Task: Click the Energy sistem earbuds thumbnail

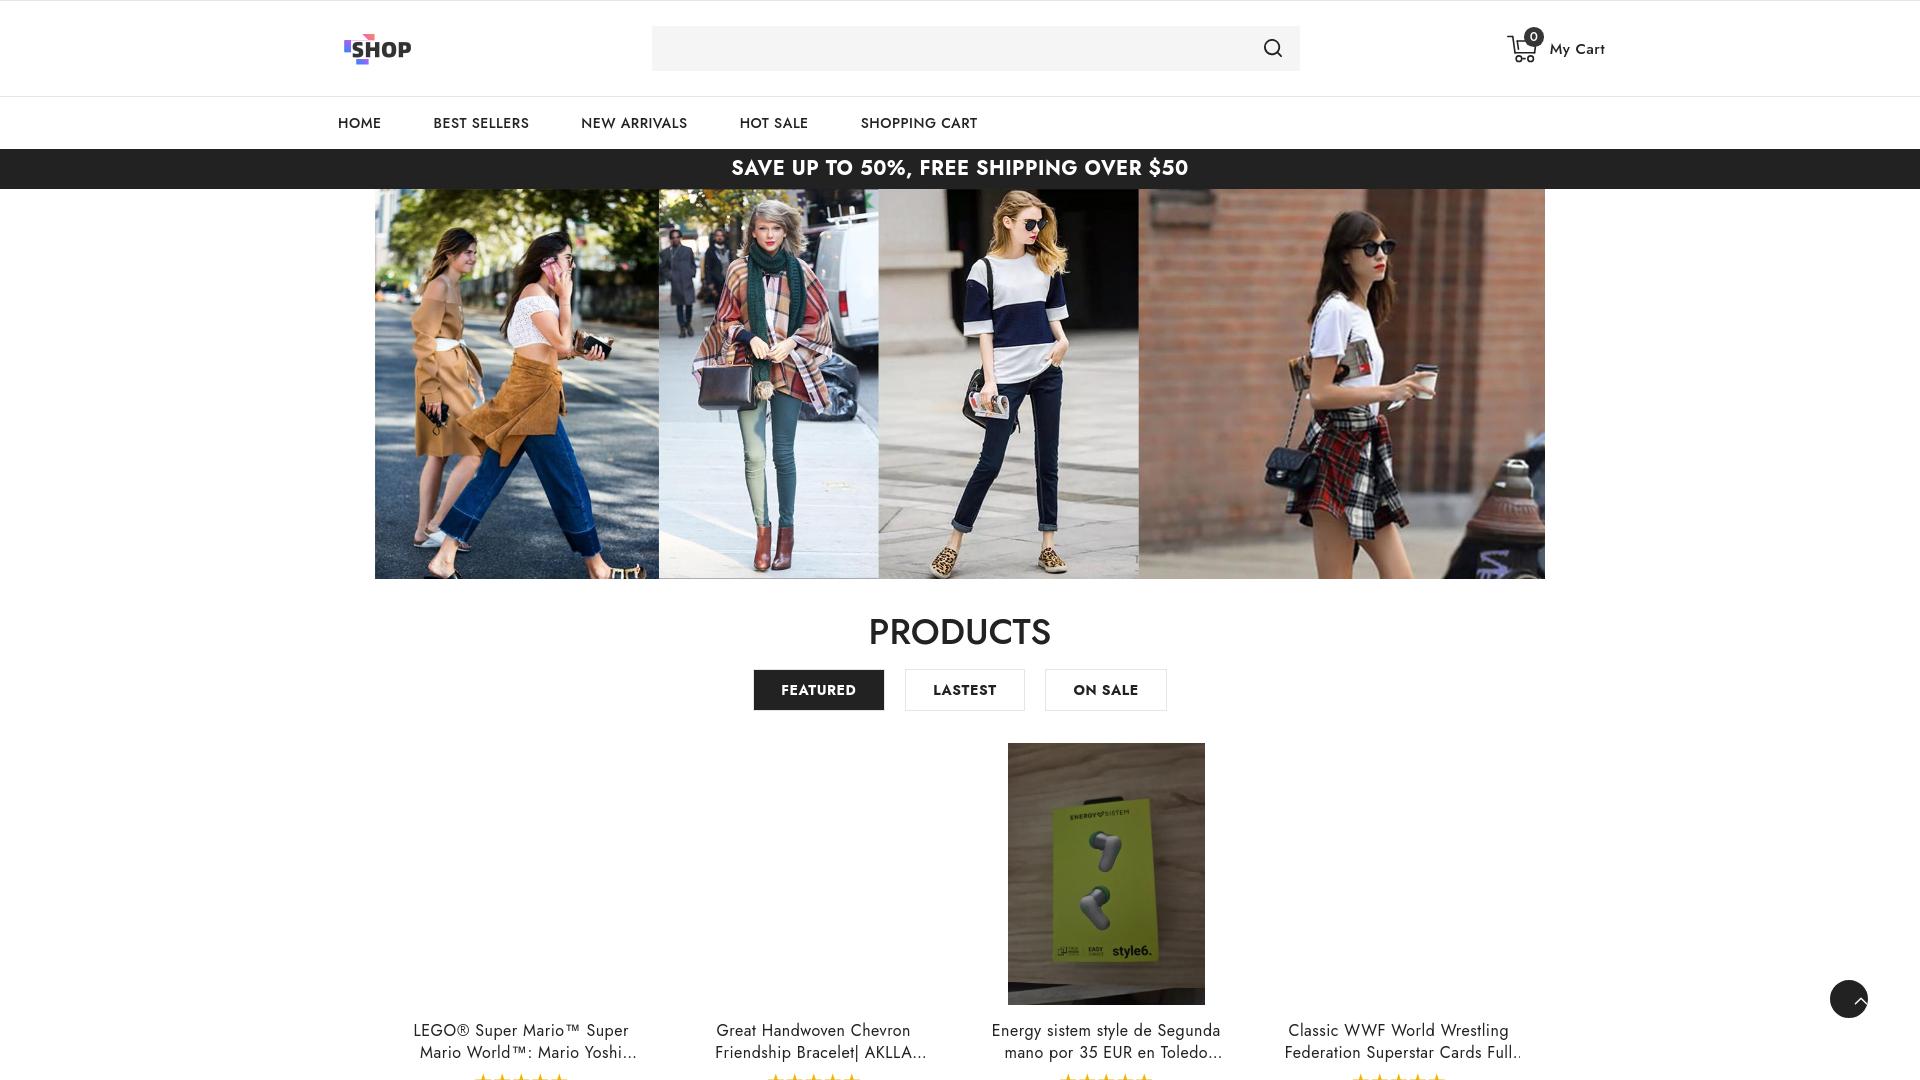Action: click(1106, 873)
